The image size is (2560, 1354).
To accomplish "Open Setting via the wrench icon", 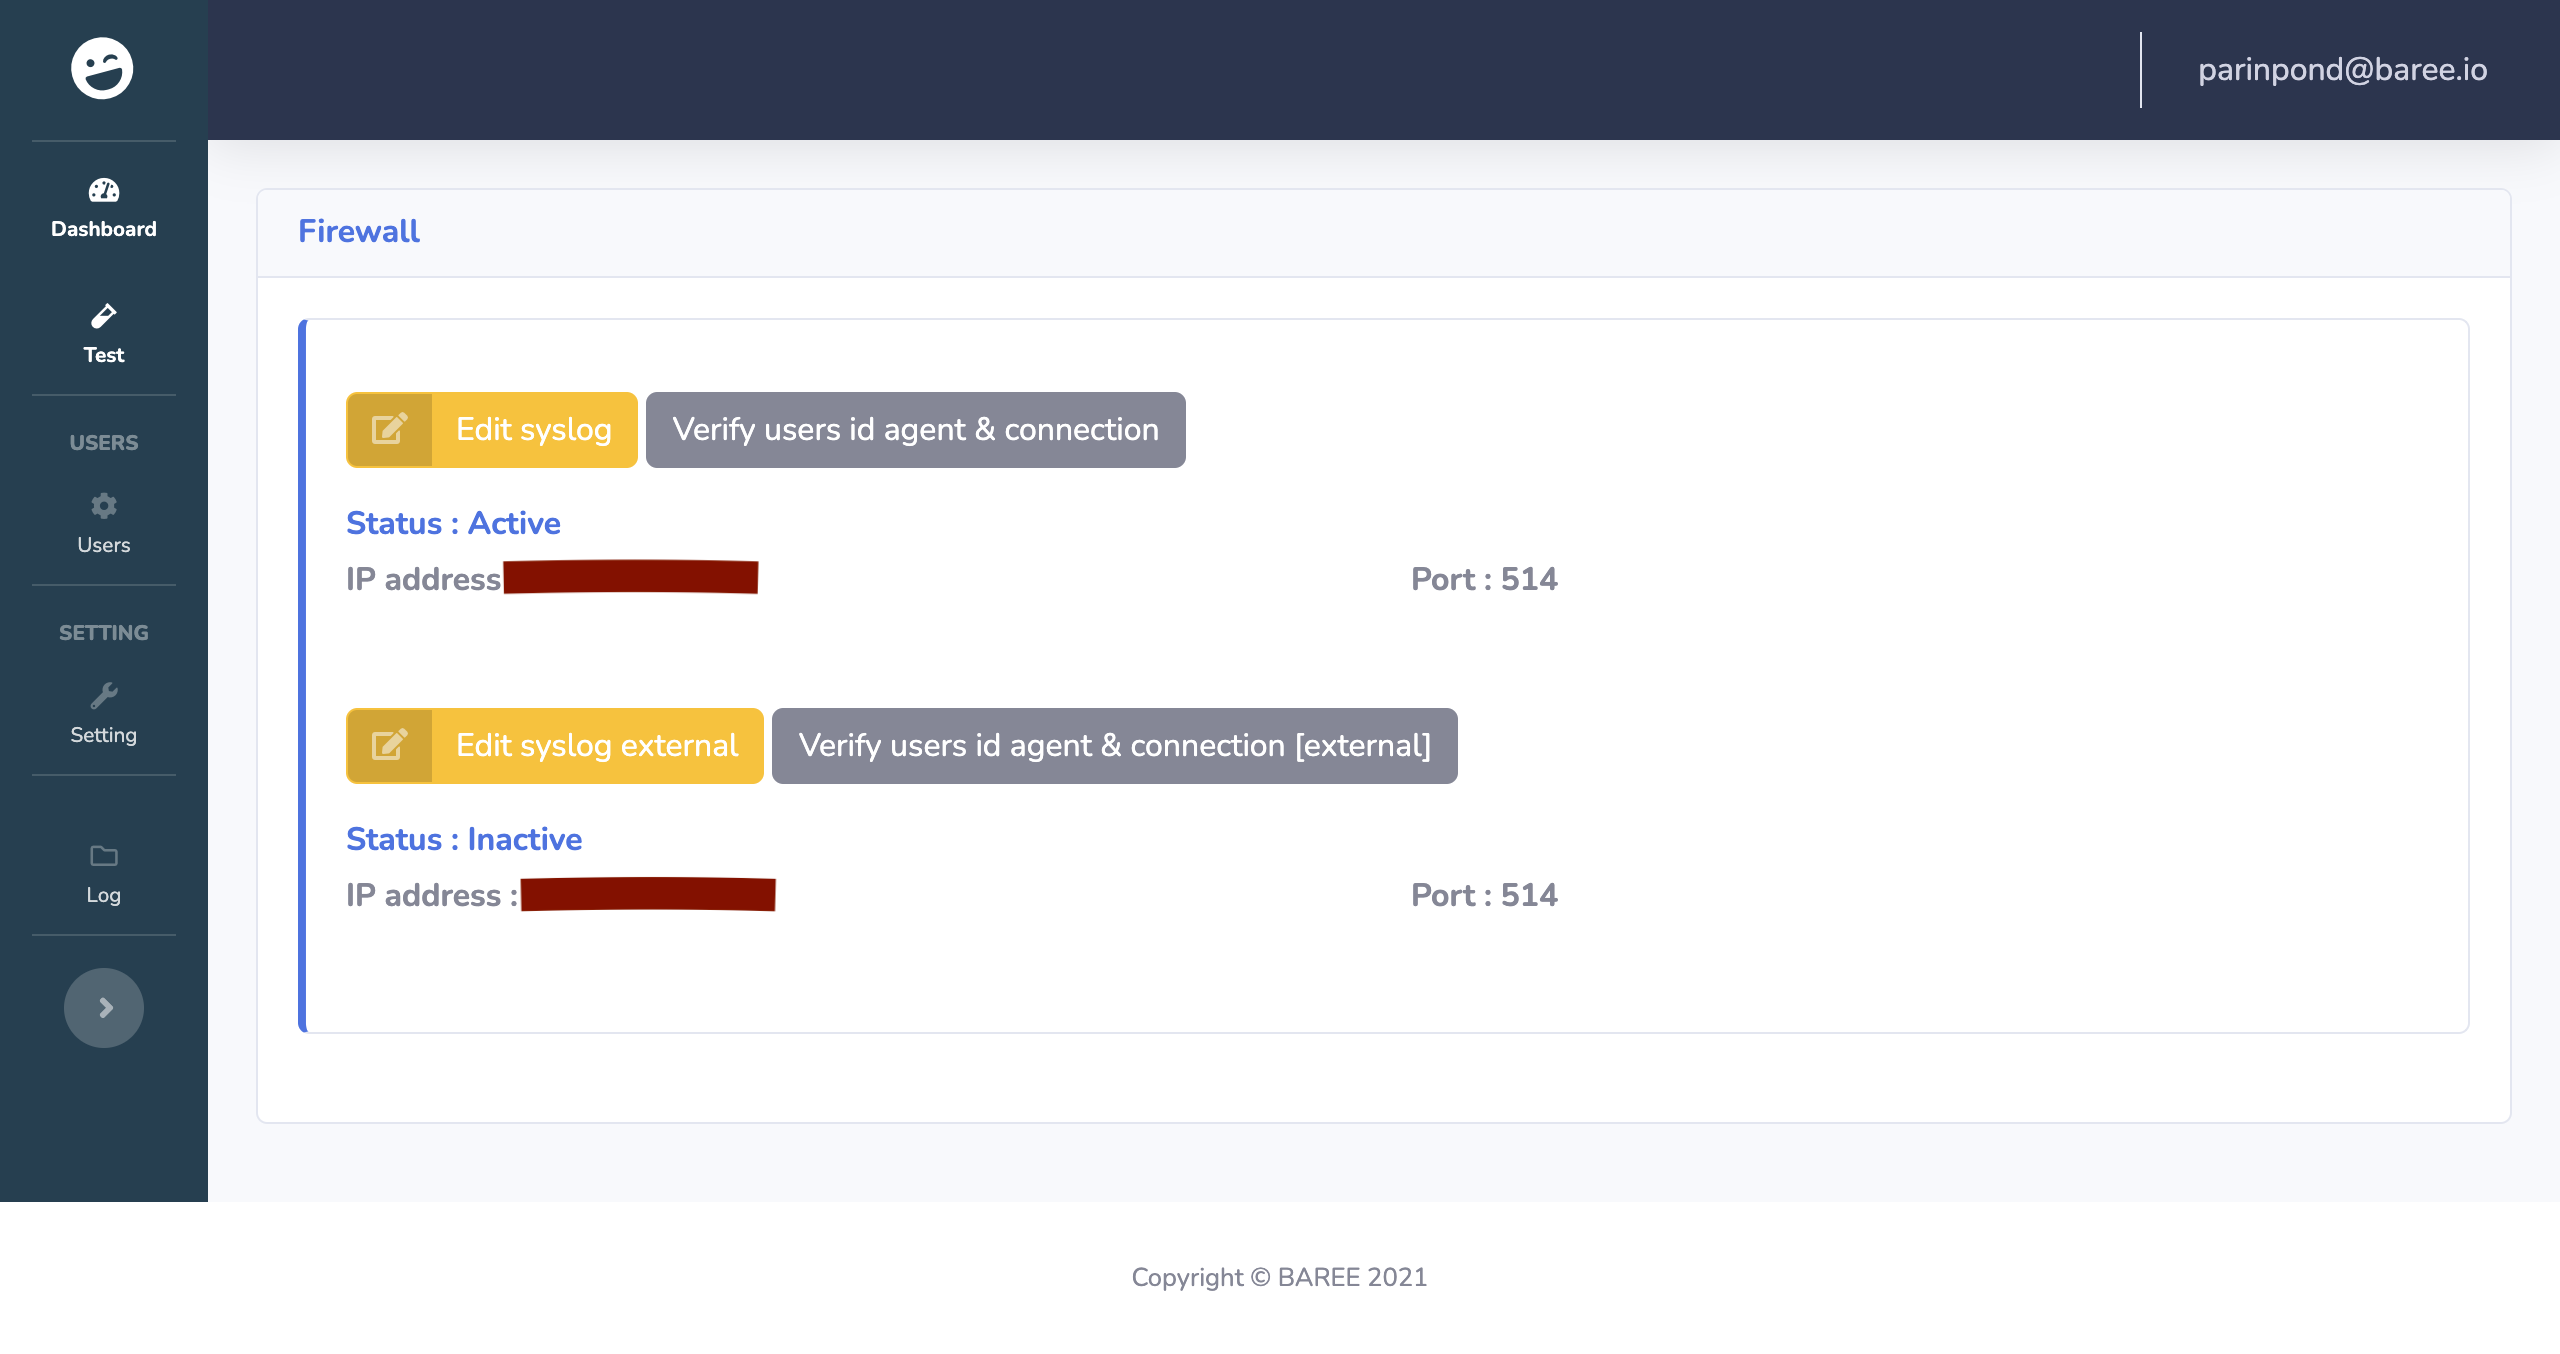I will point(103,697).
